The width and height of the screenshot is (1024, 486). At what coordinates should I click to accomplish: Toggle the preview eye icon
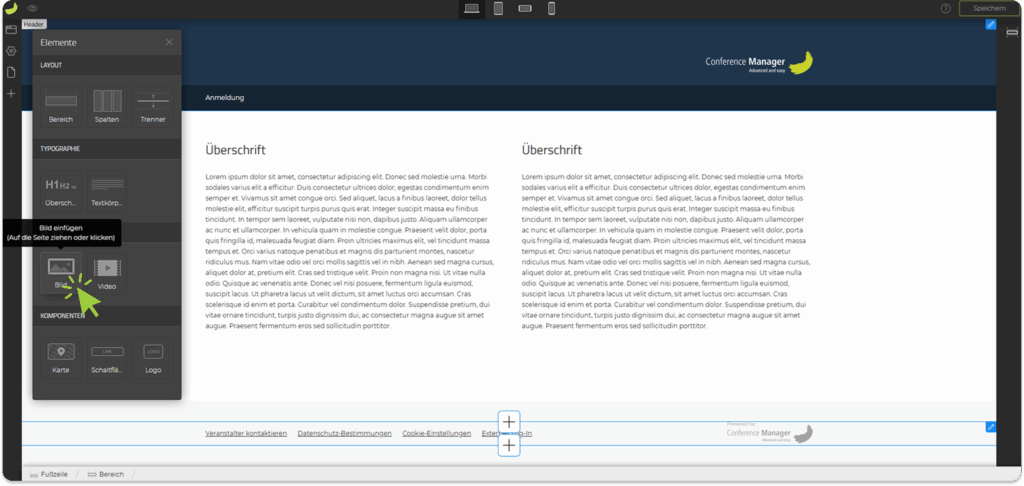tap(32, 8)
